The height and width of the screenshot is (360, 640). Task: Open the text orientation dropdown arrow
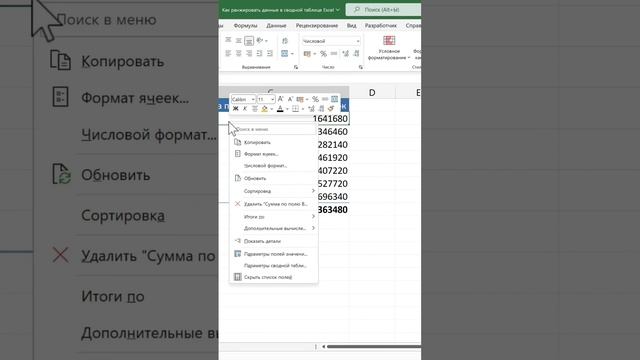(267, 41)
